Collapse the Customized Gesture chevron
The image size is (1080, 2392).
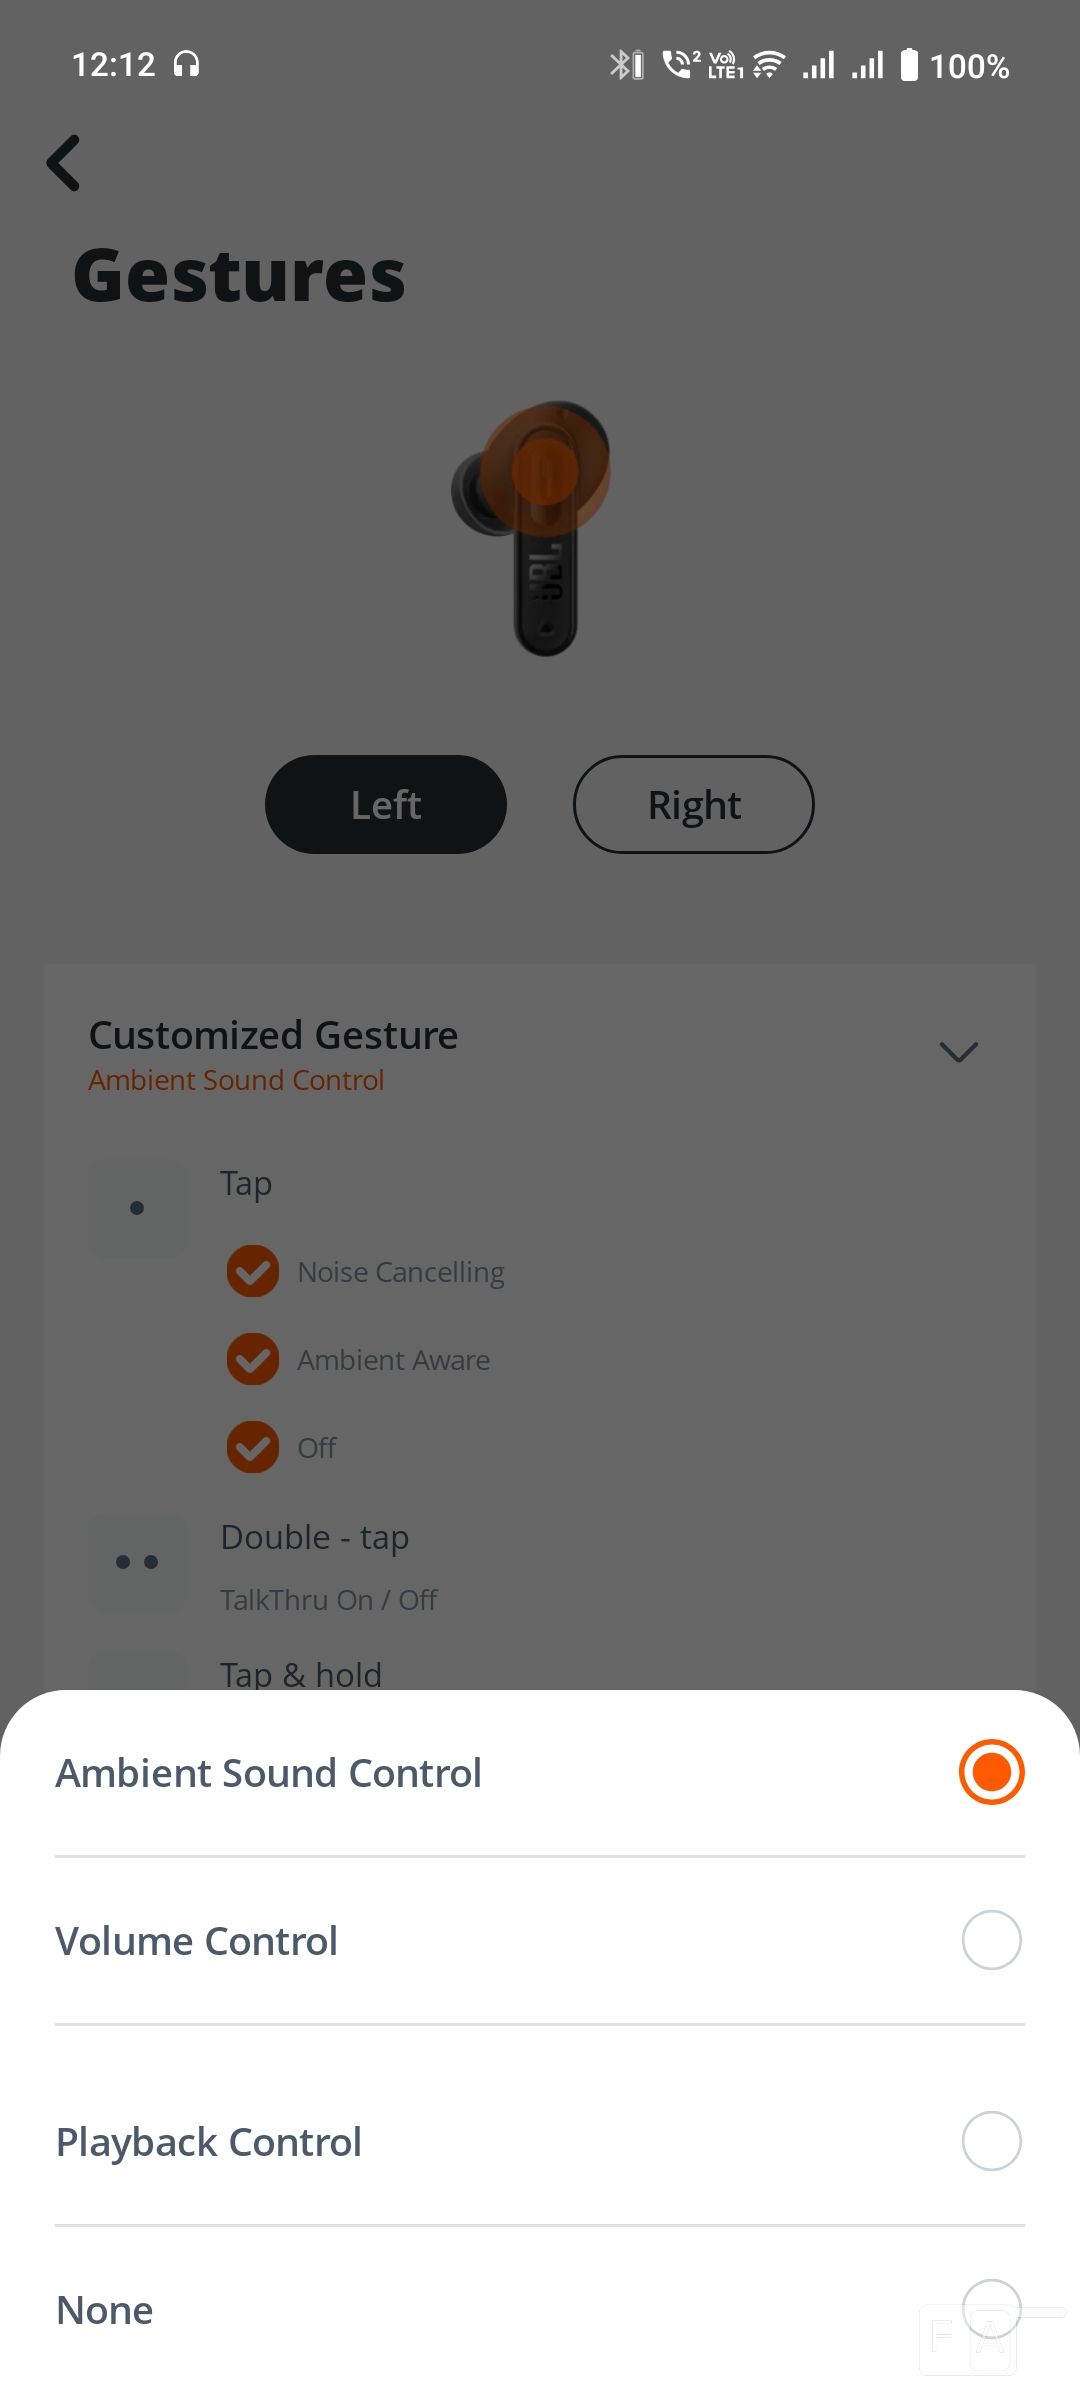(x=958, y=1052)
